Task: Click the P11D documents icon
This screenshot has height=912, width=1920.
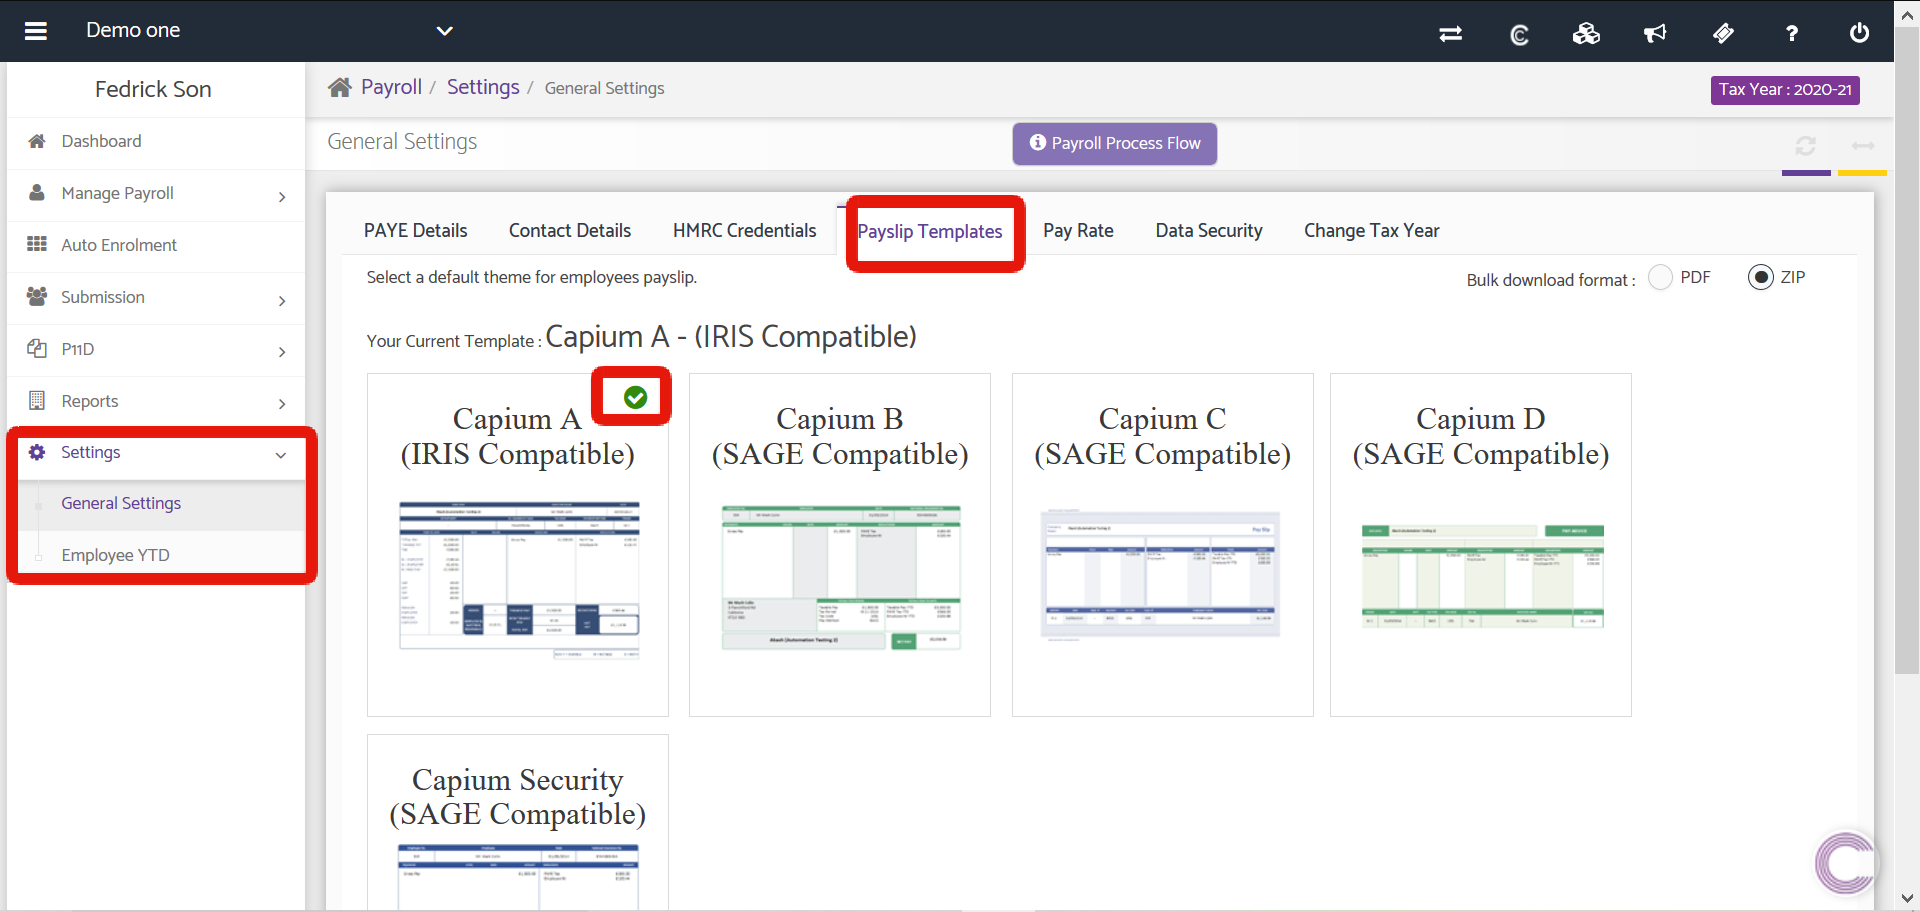Action: click(x=37, y=348)
